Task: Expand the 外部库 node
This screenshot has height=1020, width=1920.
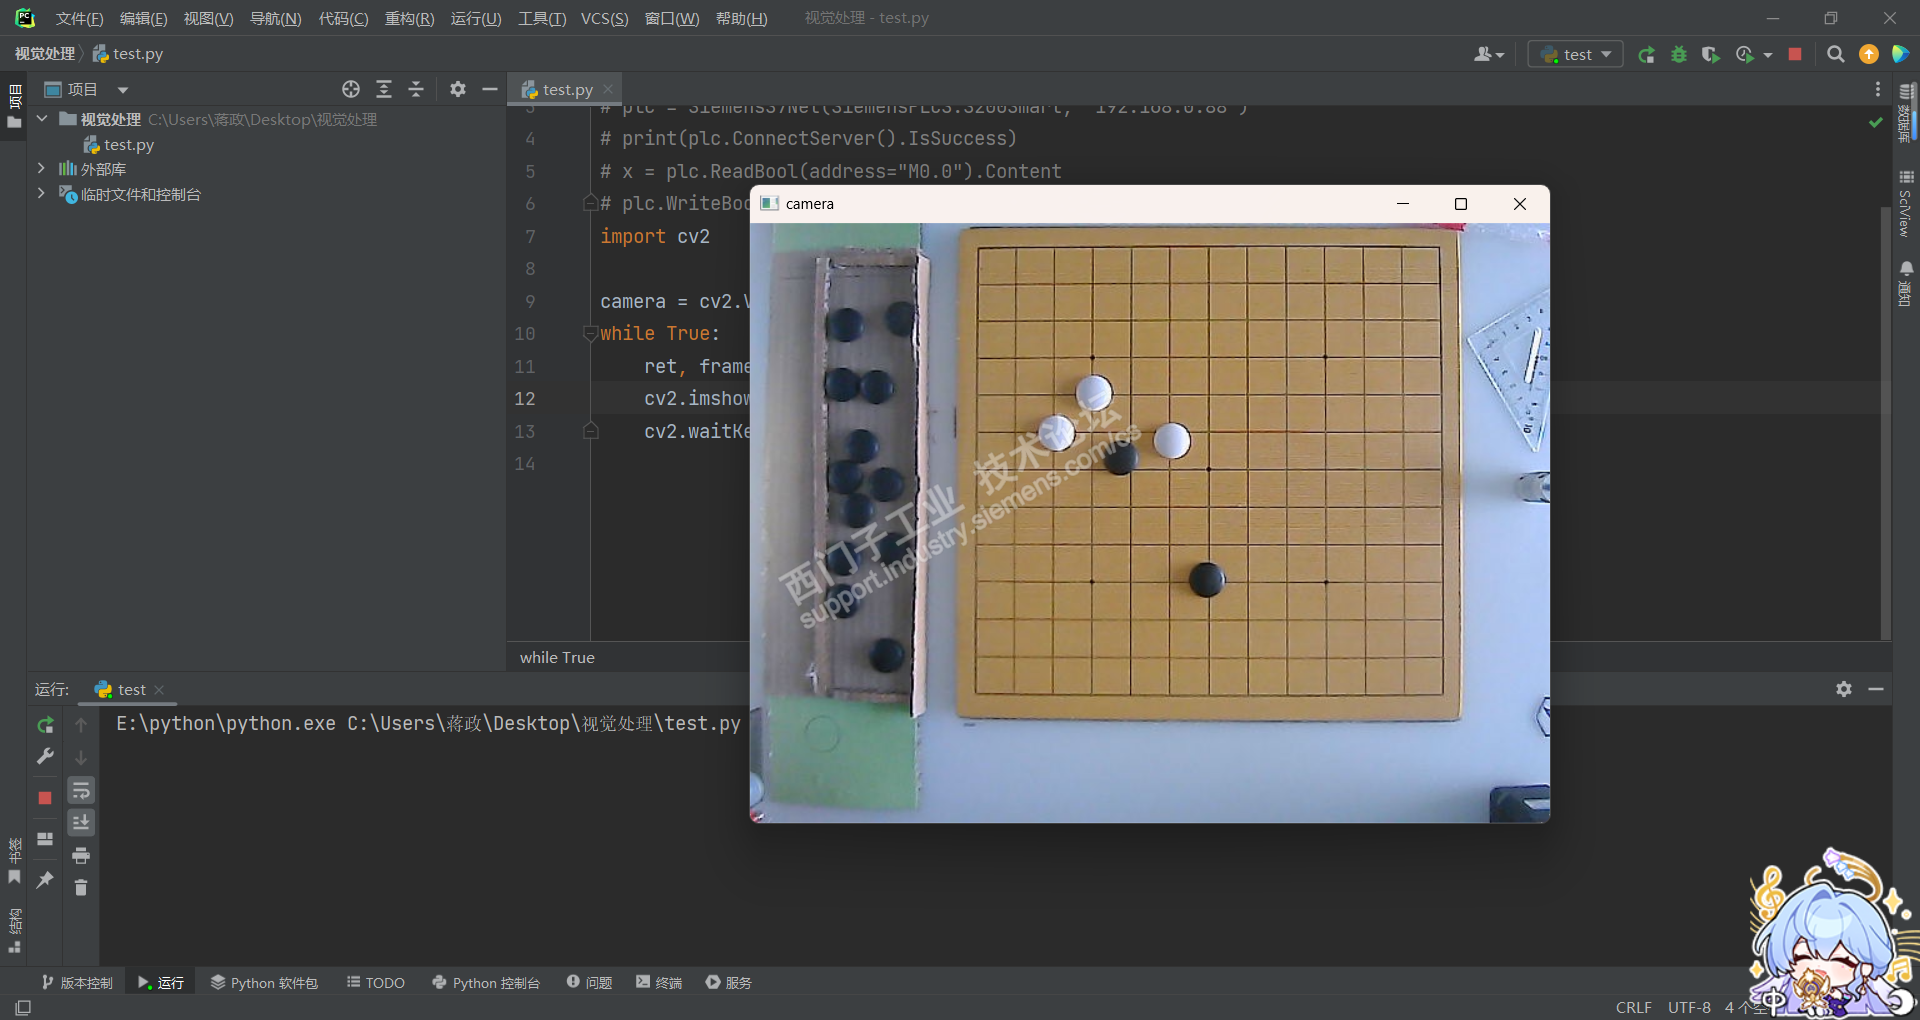Action: (41, 168)
